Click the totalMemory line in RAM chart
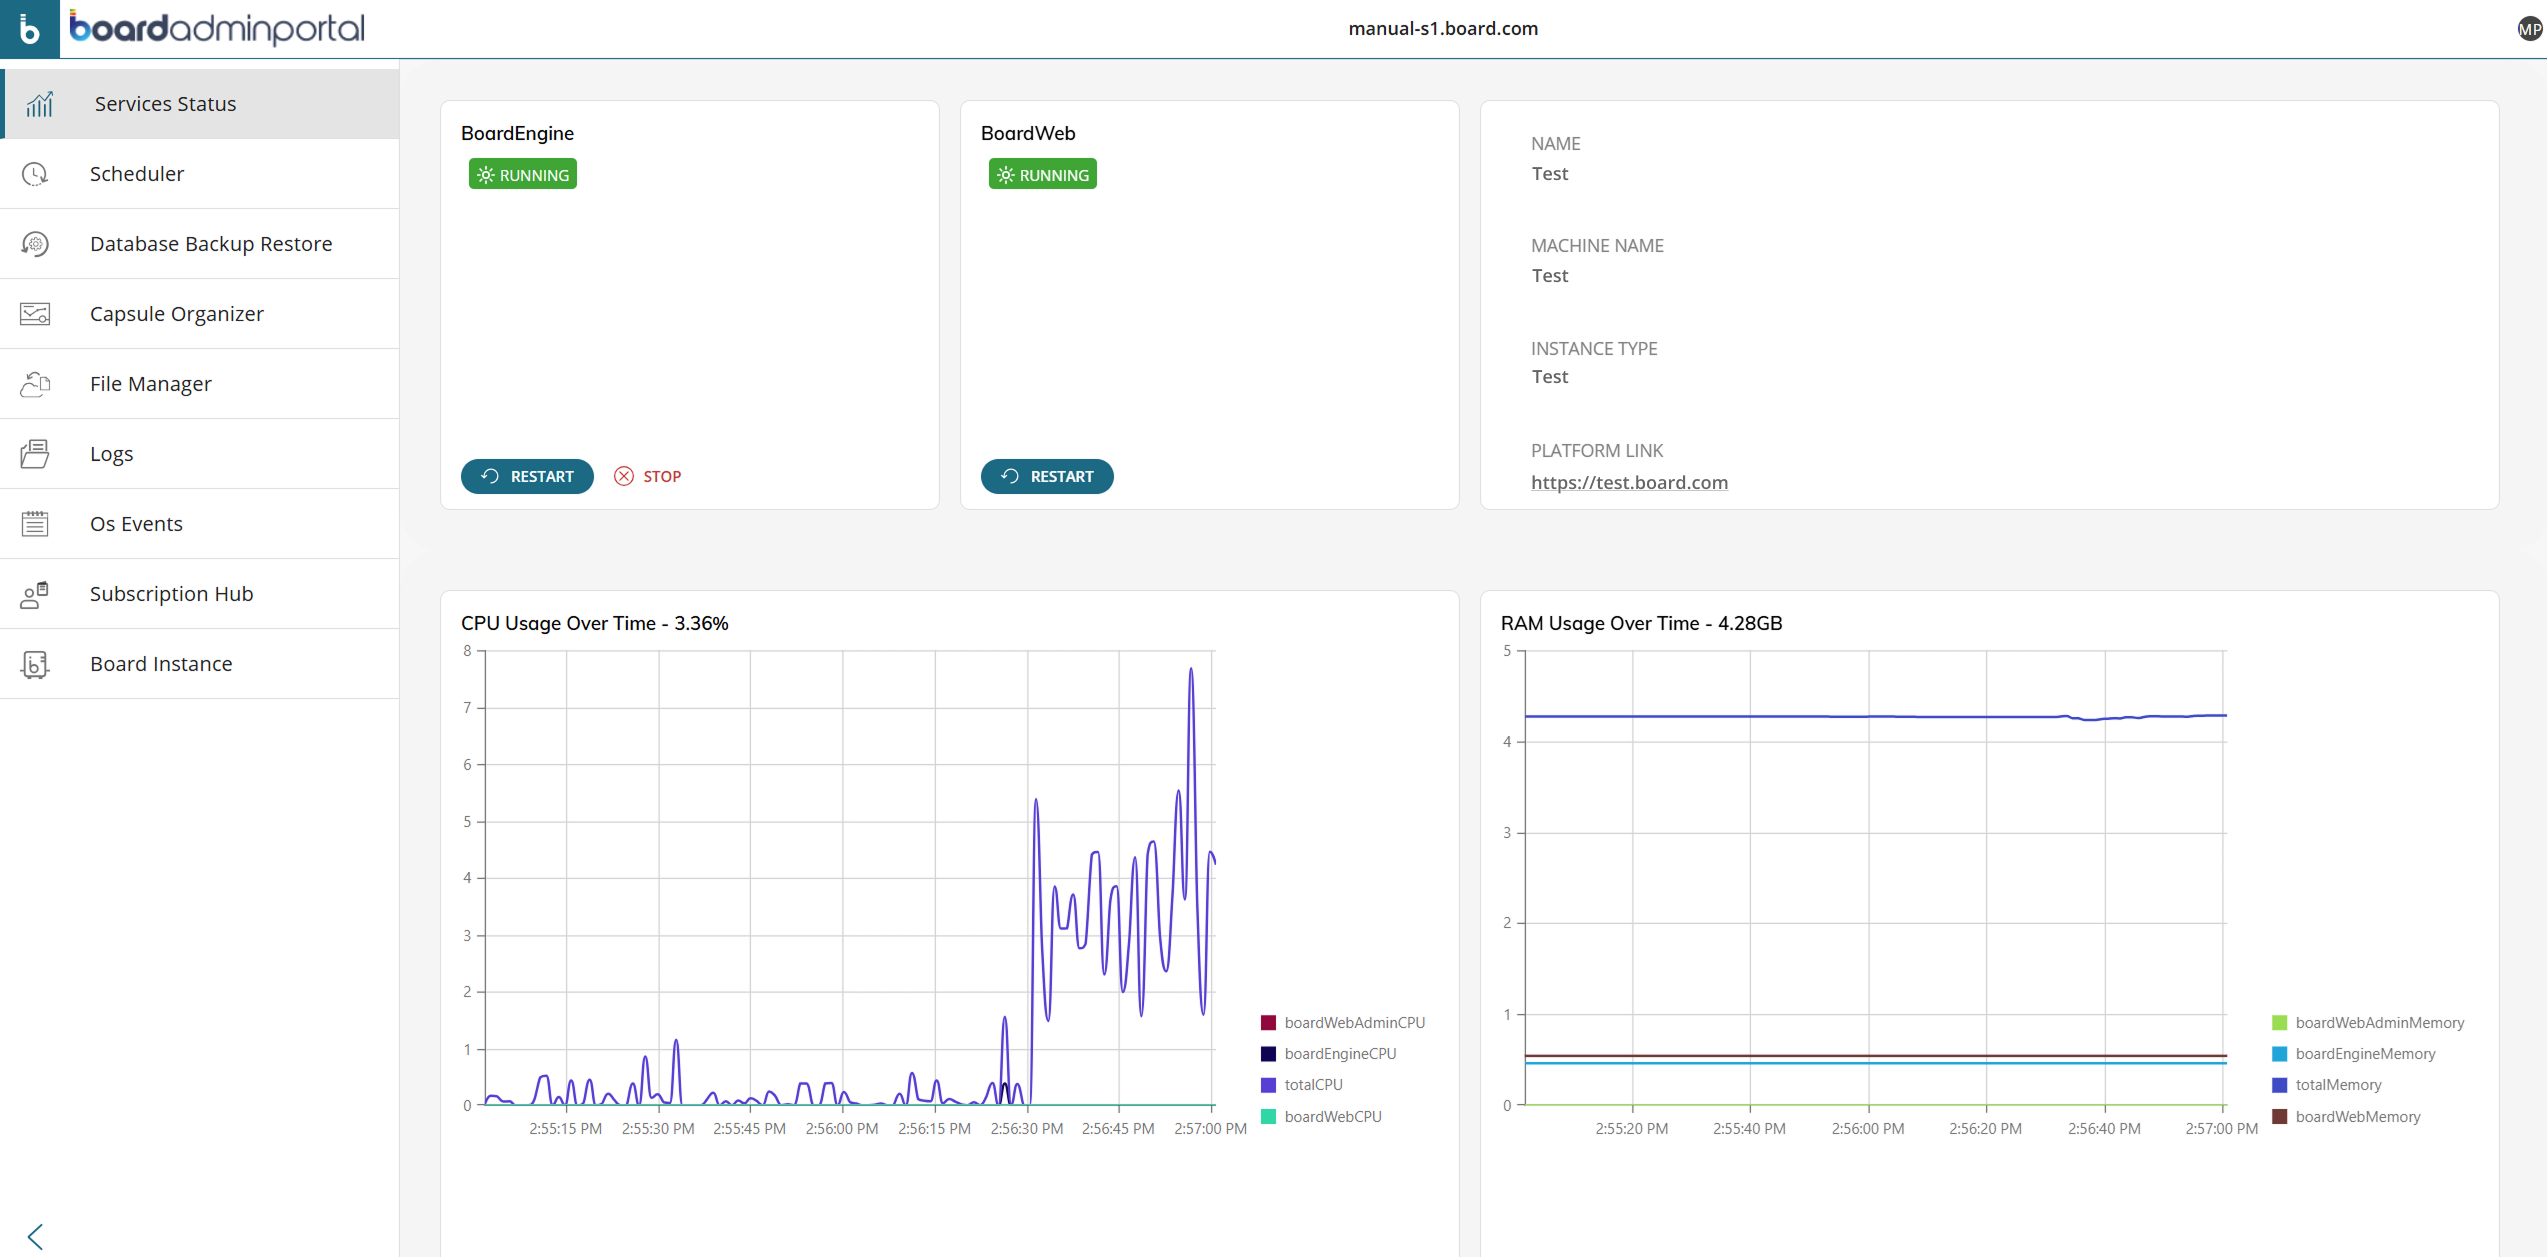The height and width of the screenshot is (1257, 2547). pos(1875,716)
